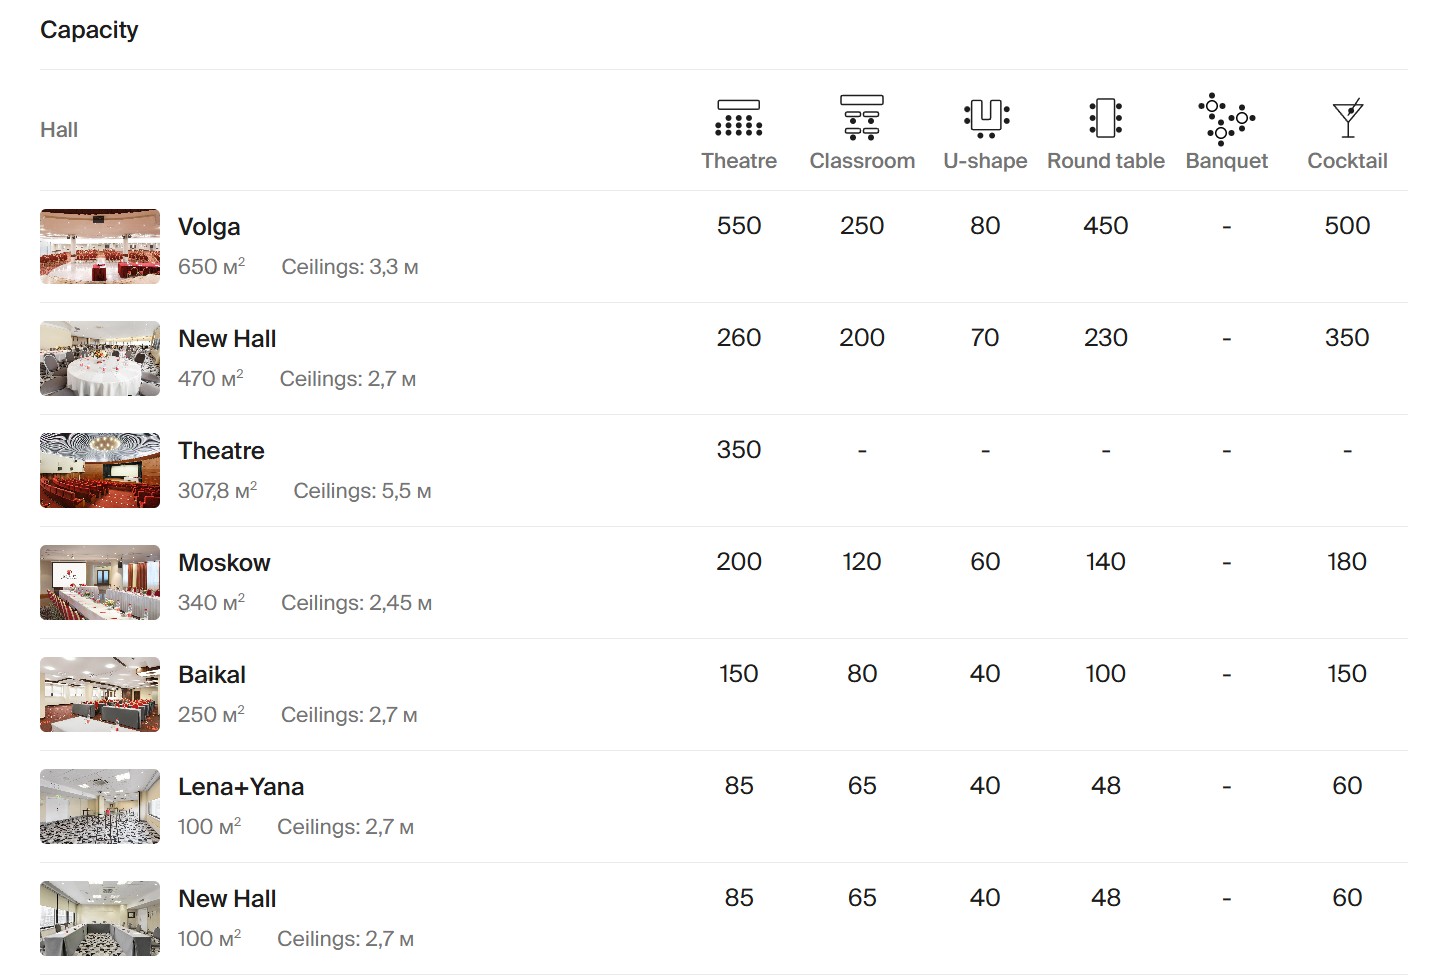Click the Theatre seating layout icon

coord(738,118)
